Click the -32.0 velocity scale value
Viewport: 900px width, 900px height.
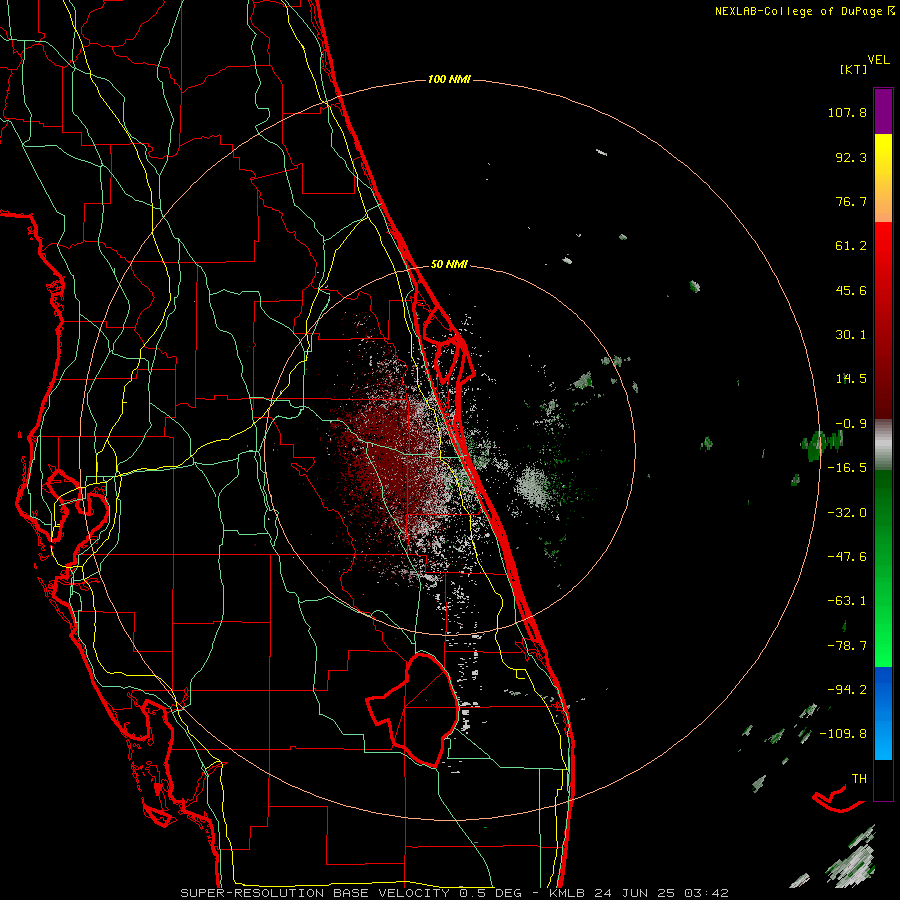click(847, 513)
